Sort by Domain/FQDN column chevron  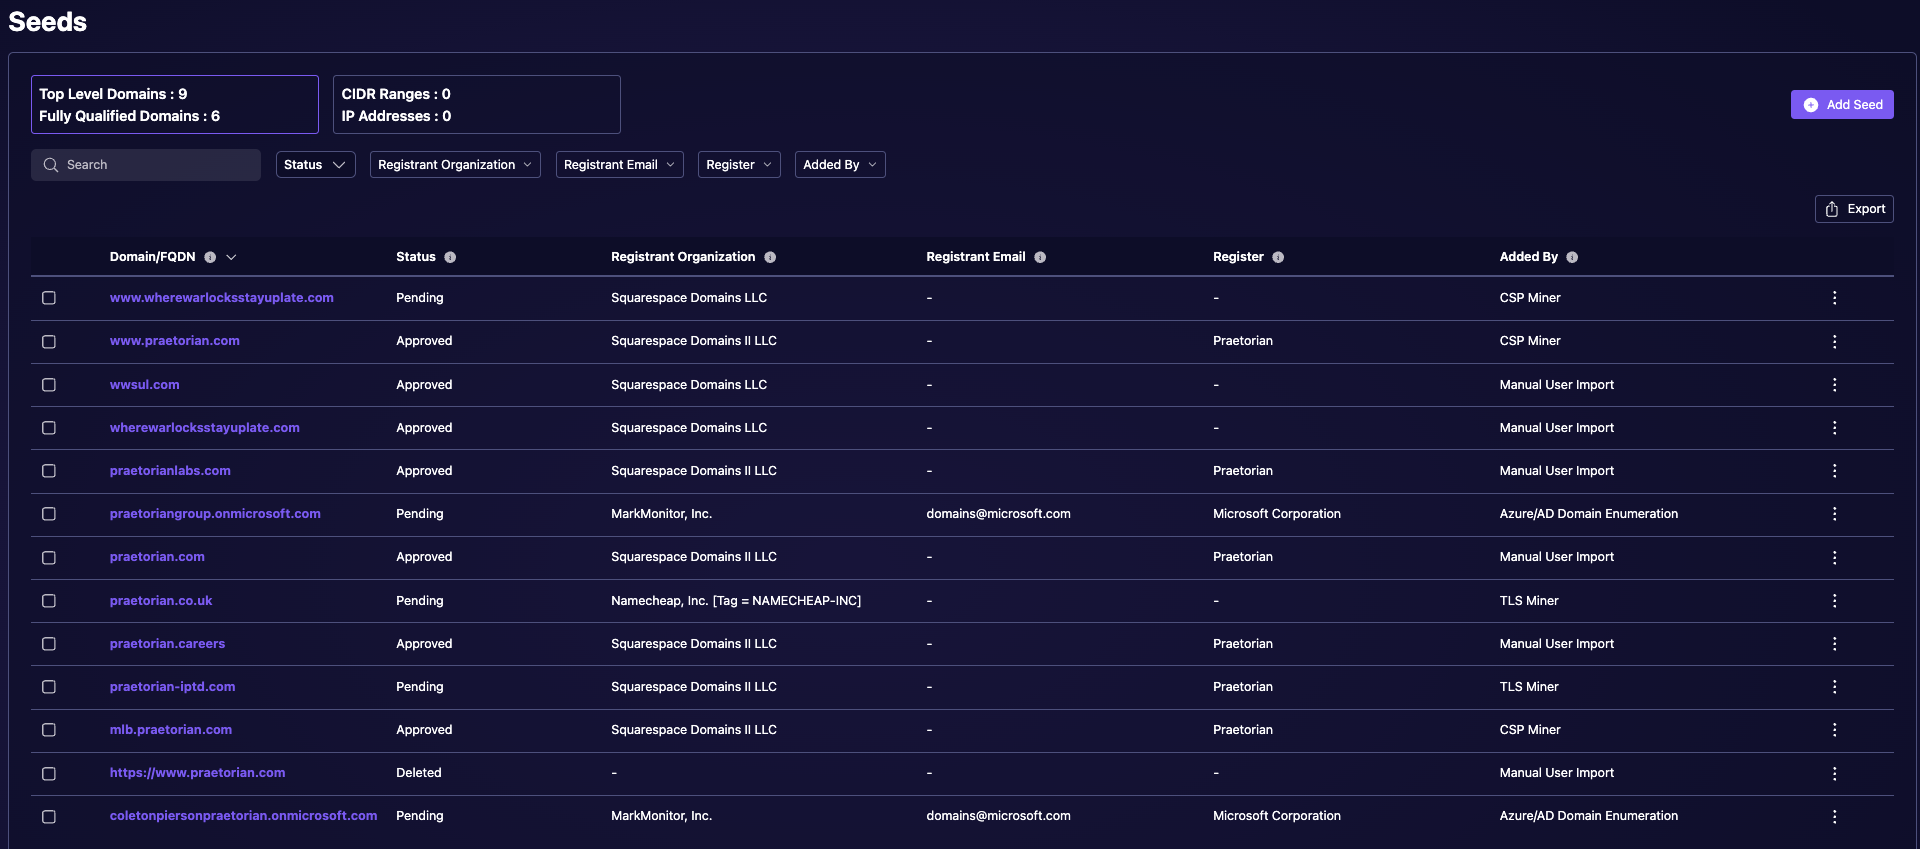[231, 257]
